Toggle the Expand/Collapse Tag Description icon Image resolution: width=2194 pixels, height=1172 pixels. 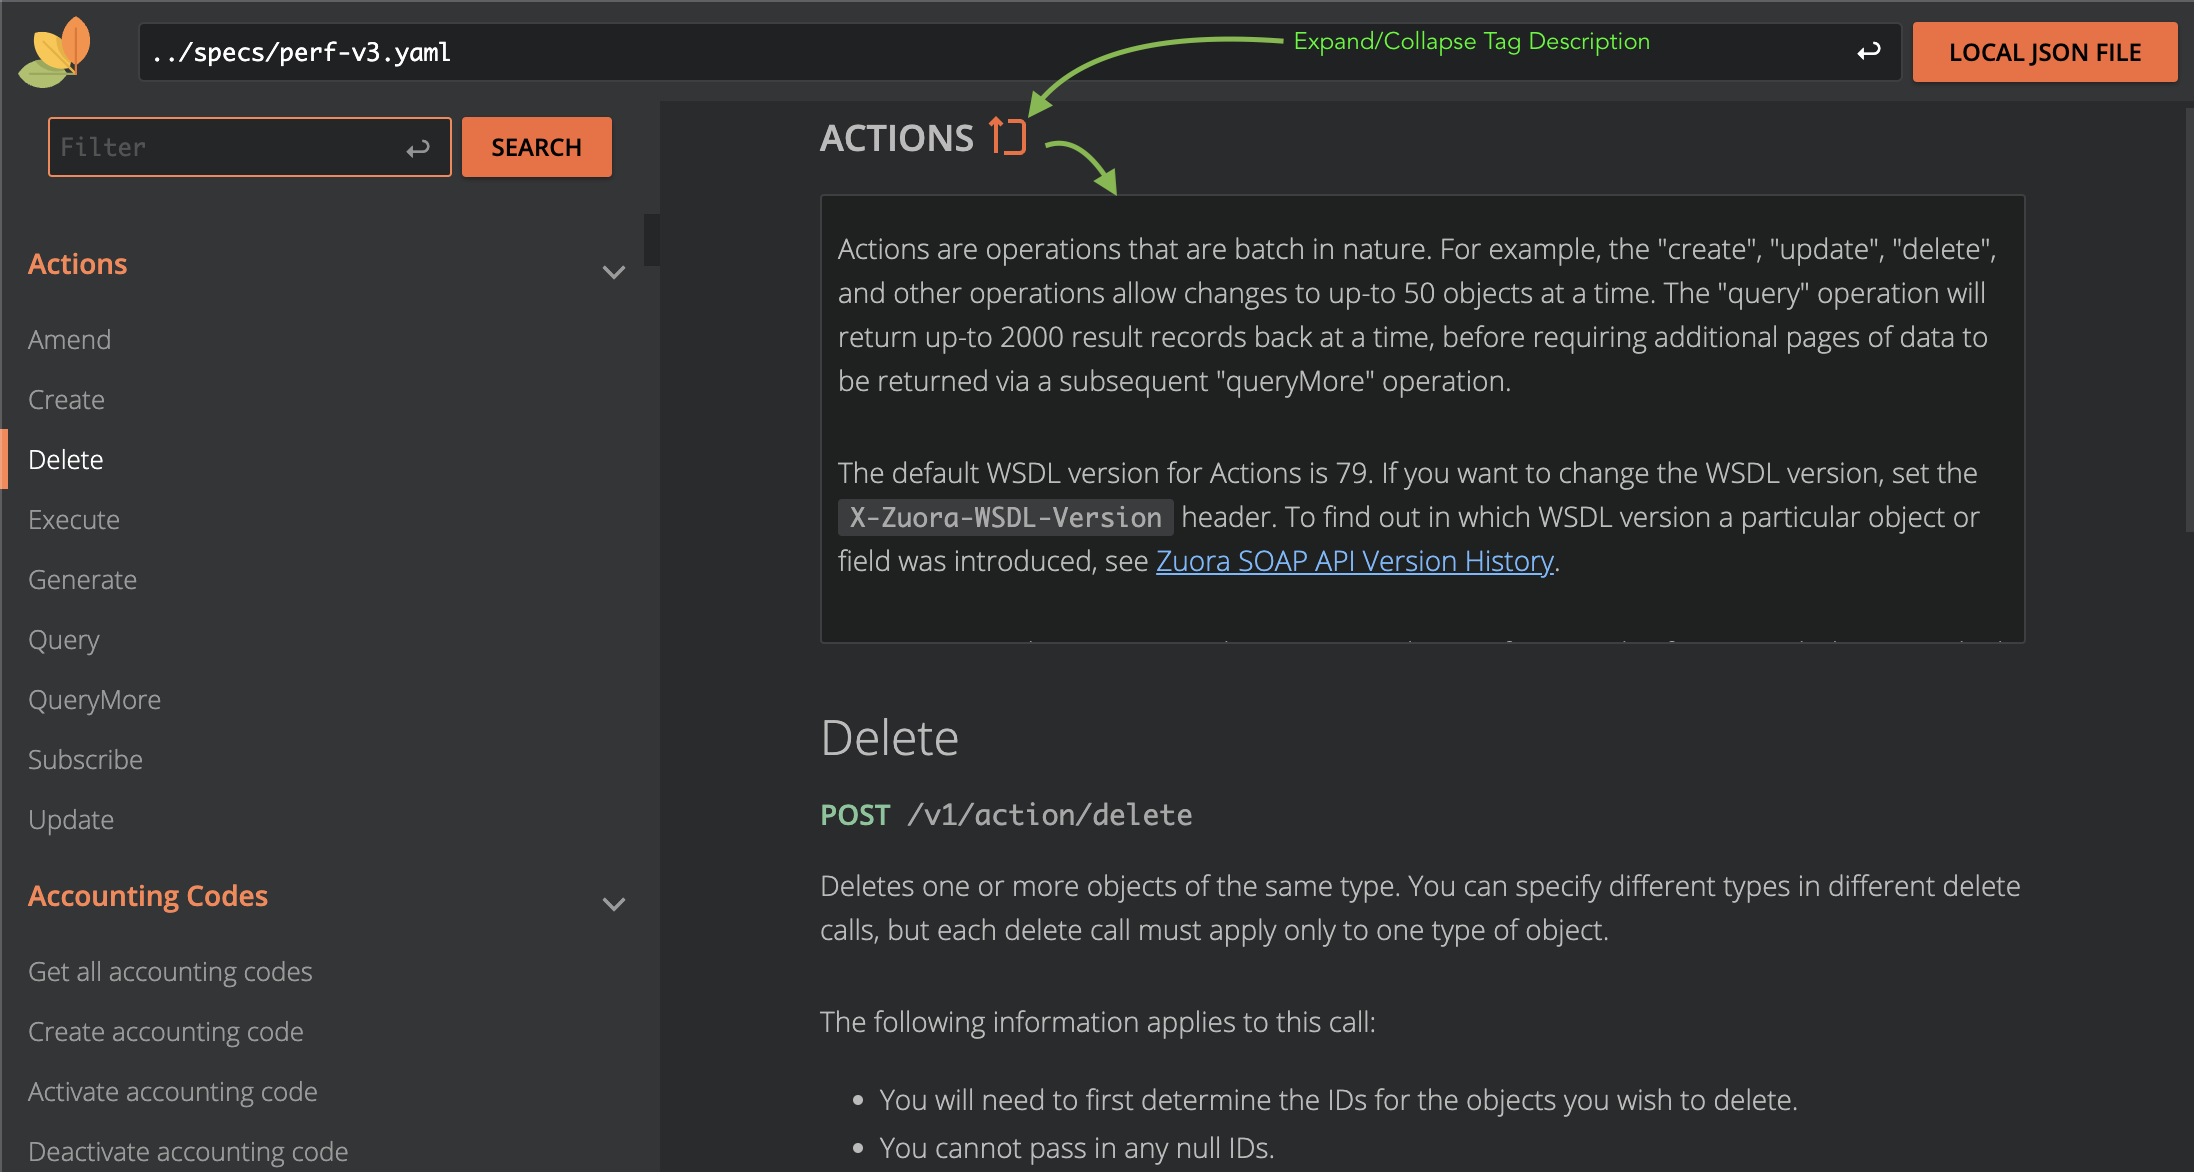(x=1007, y=136)
